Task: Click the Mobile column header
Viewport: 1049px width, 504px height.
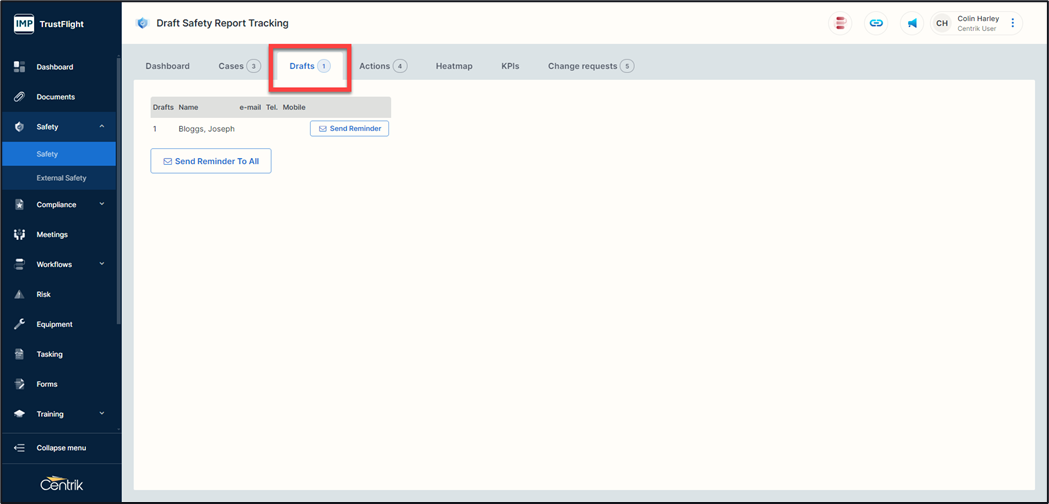Action: (x=294, y=107)
